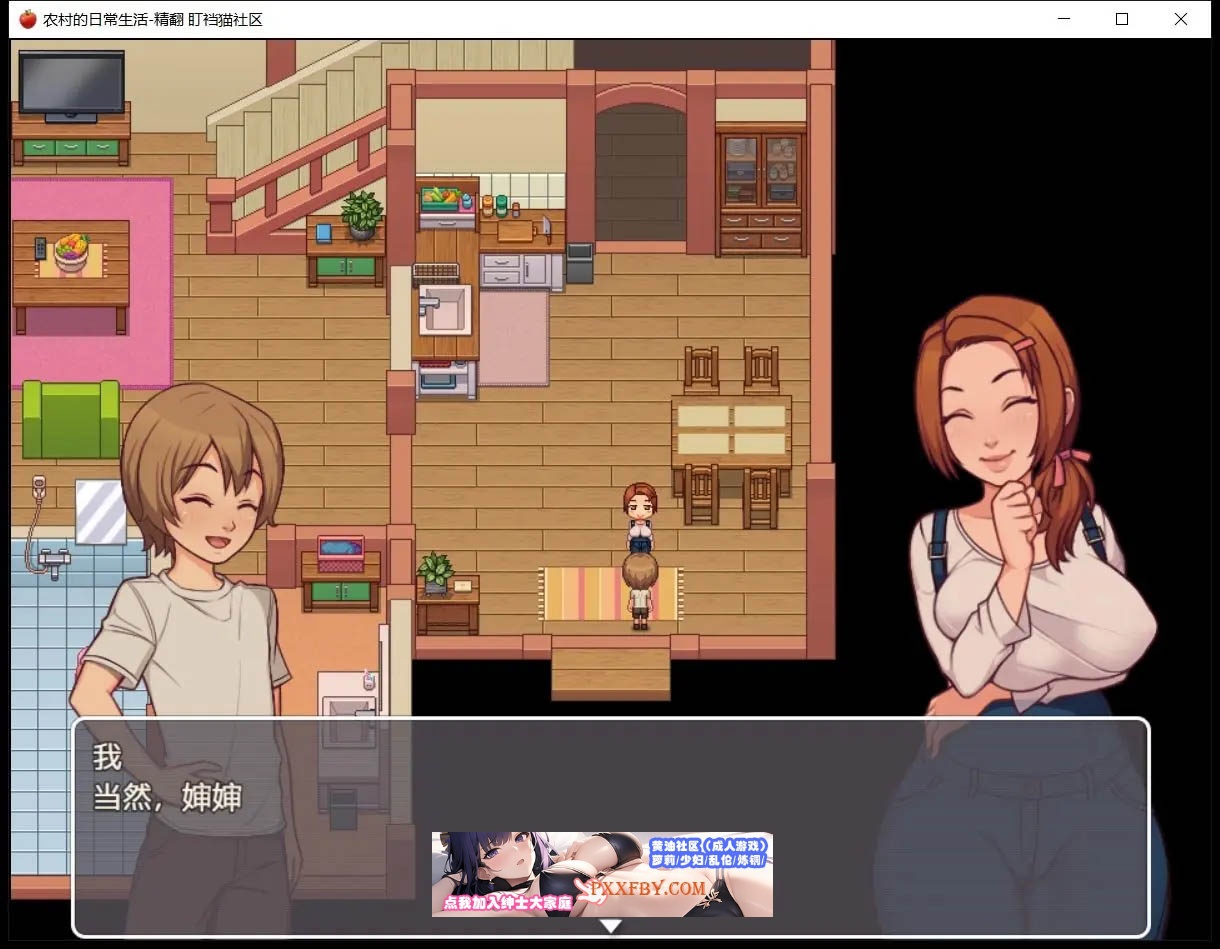Maximize the game window
Viewport: 1220px width, 949px height.
(1122, 19)
